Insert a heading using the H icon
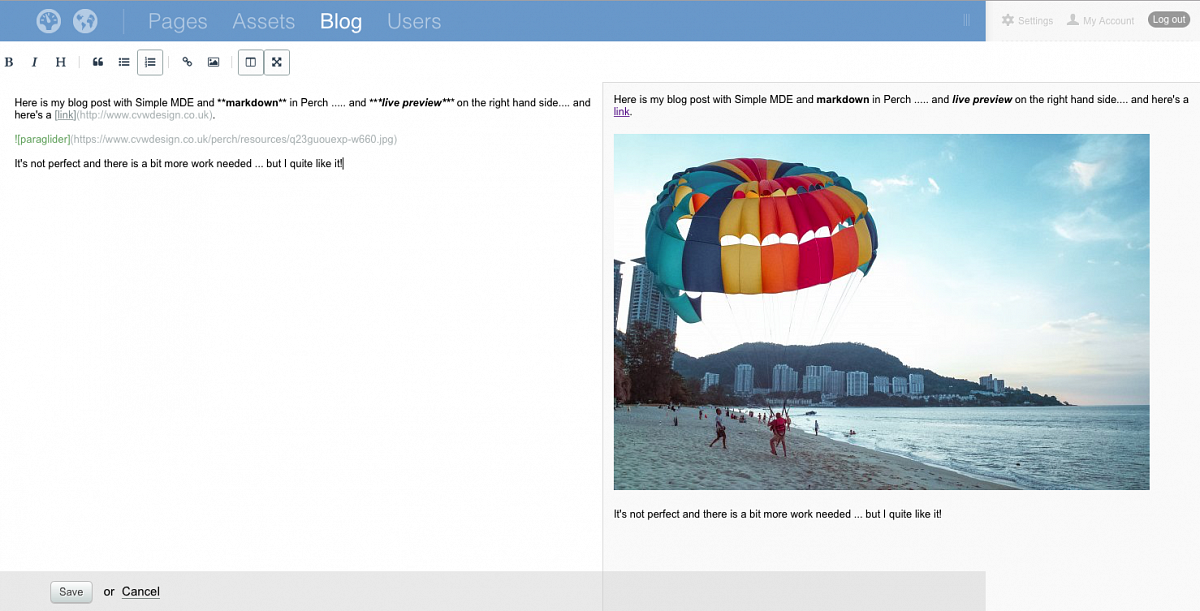This screenshot has height=611, width=1200. pyautogui.click(x=60, y=62)
